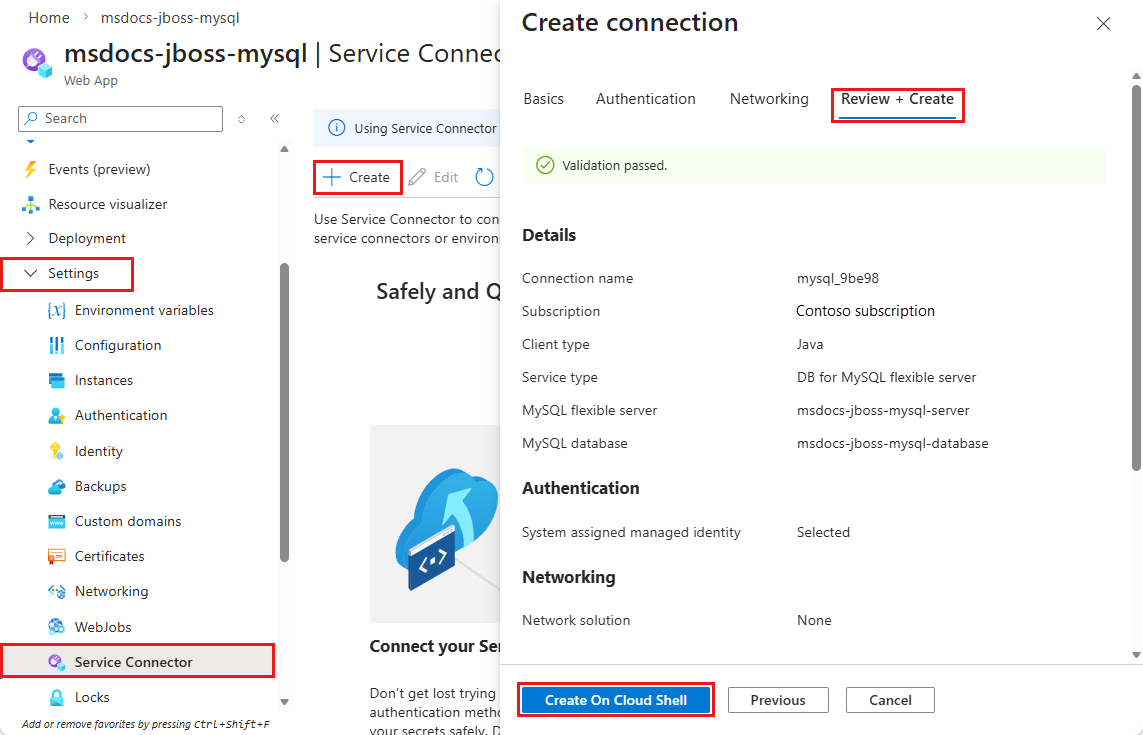Click Create connection panel scrollbar thumb

1136,277
